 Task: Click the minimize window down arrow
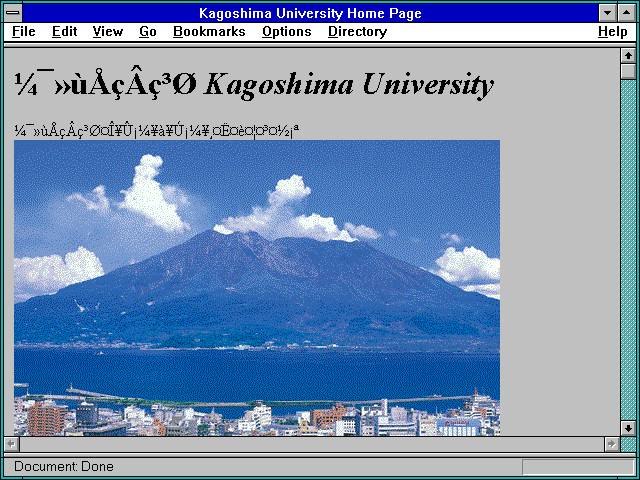(x=607, y=13)
